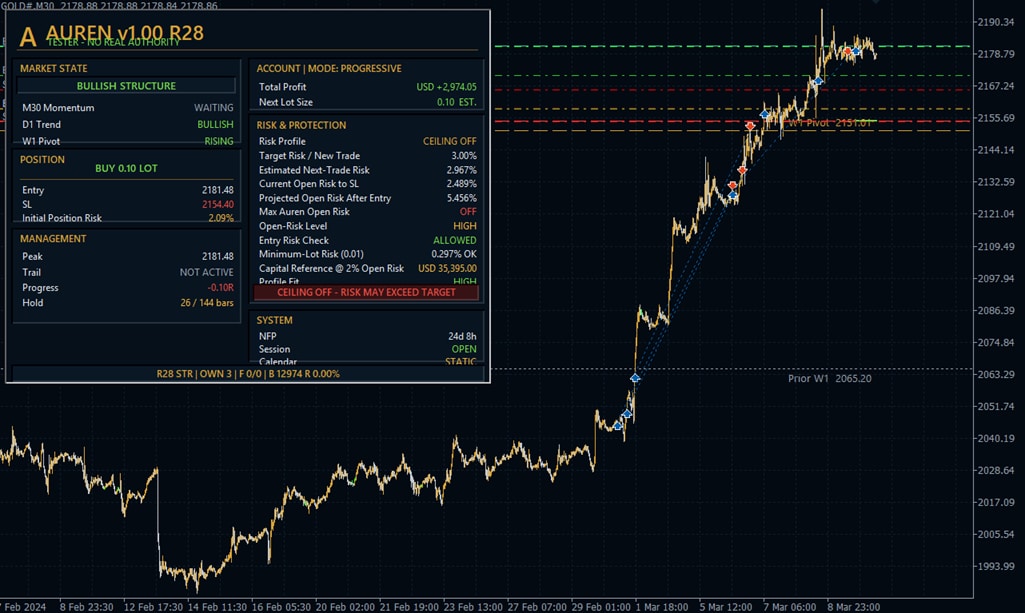
Task: Click the Current Open Risk value "2.489%"
Action: [462, 184]
